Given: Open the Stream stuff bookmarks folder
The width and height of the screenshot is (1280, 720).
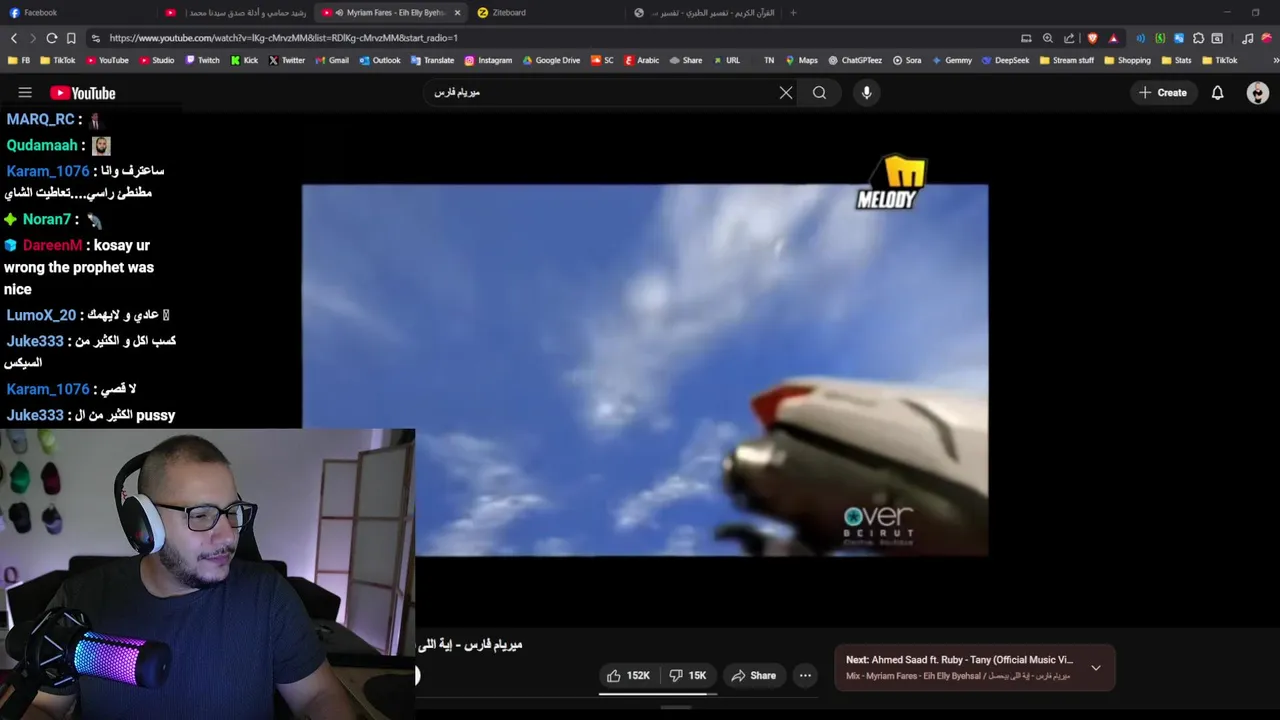Looking at the screenshot, I should click(1067, 60).
